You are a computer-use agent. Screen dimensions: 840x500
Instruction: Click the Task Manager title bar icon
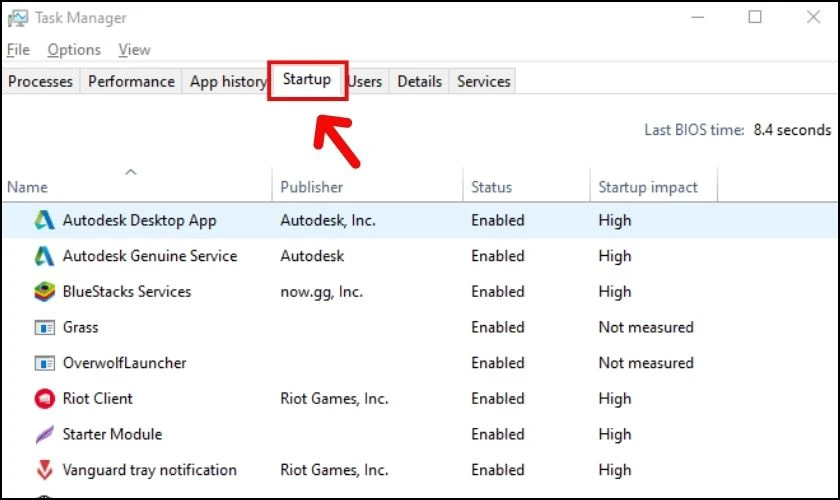(17, 18)
